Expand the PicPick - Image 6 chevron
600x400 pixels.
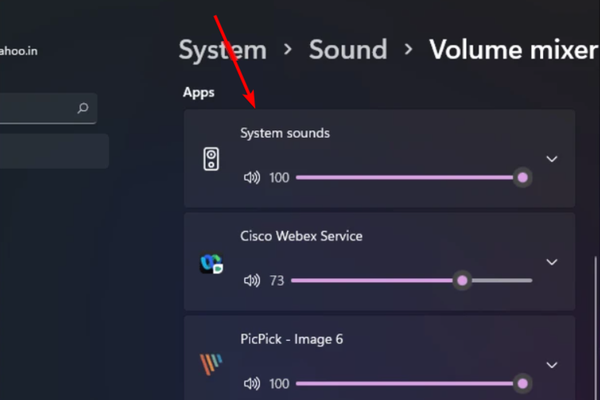tap(551, 366)
